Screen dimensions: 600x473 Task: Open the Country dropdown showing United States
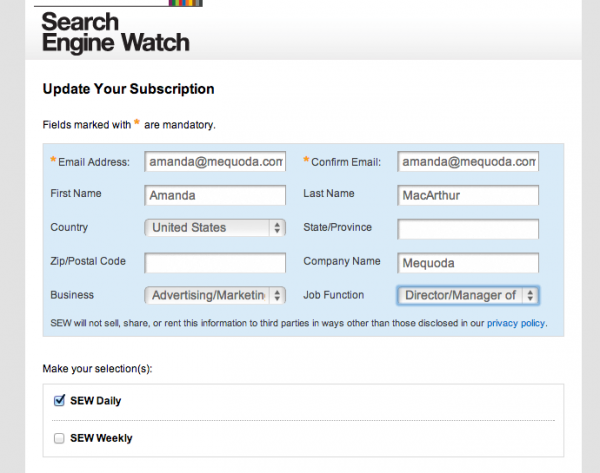[x=215, y=228]
